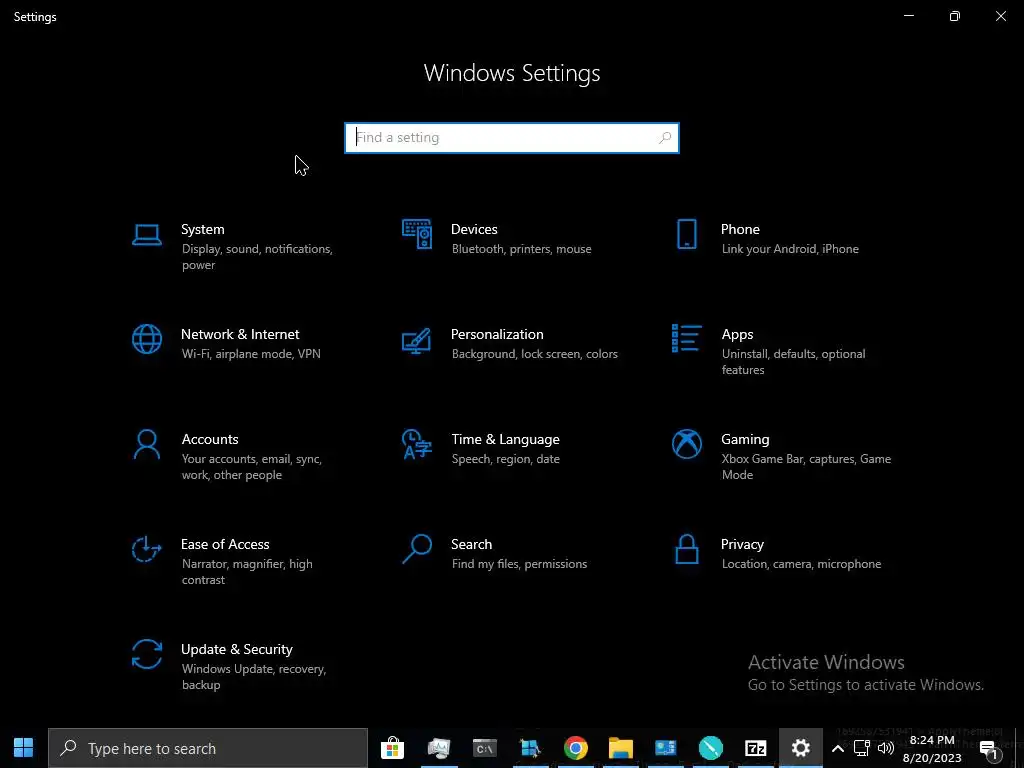Click 'Windows Update, recovery, backup' description
The image size is (1024, 768).
(253, 677)
